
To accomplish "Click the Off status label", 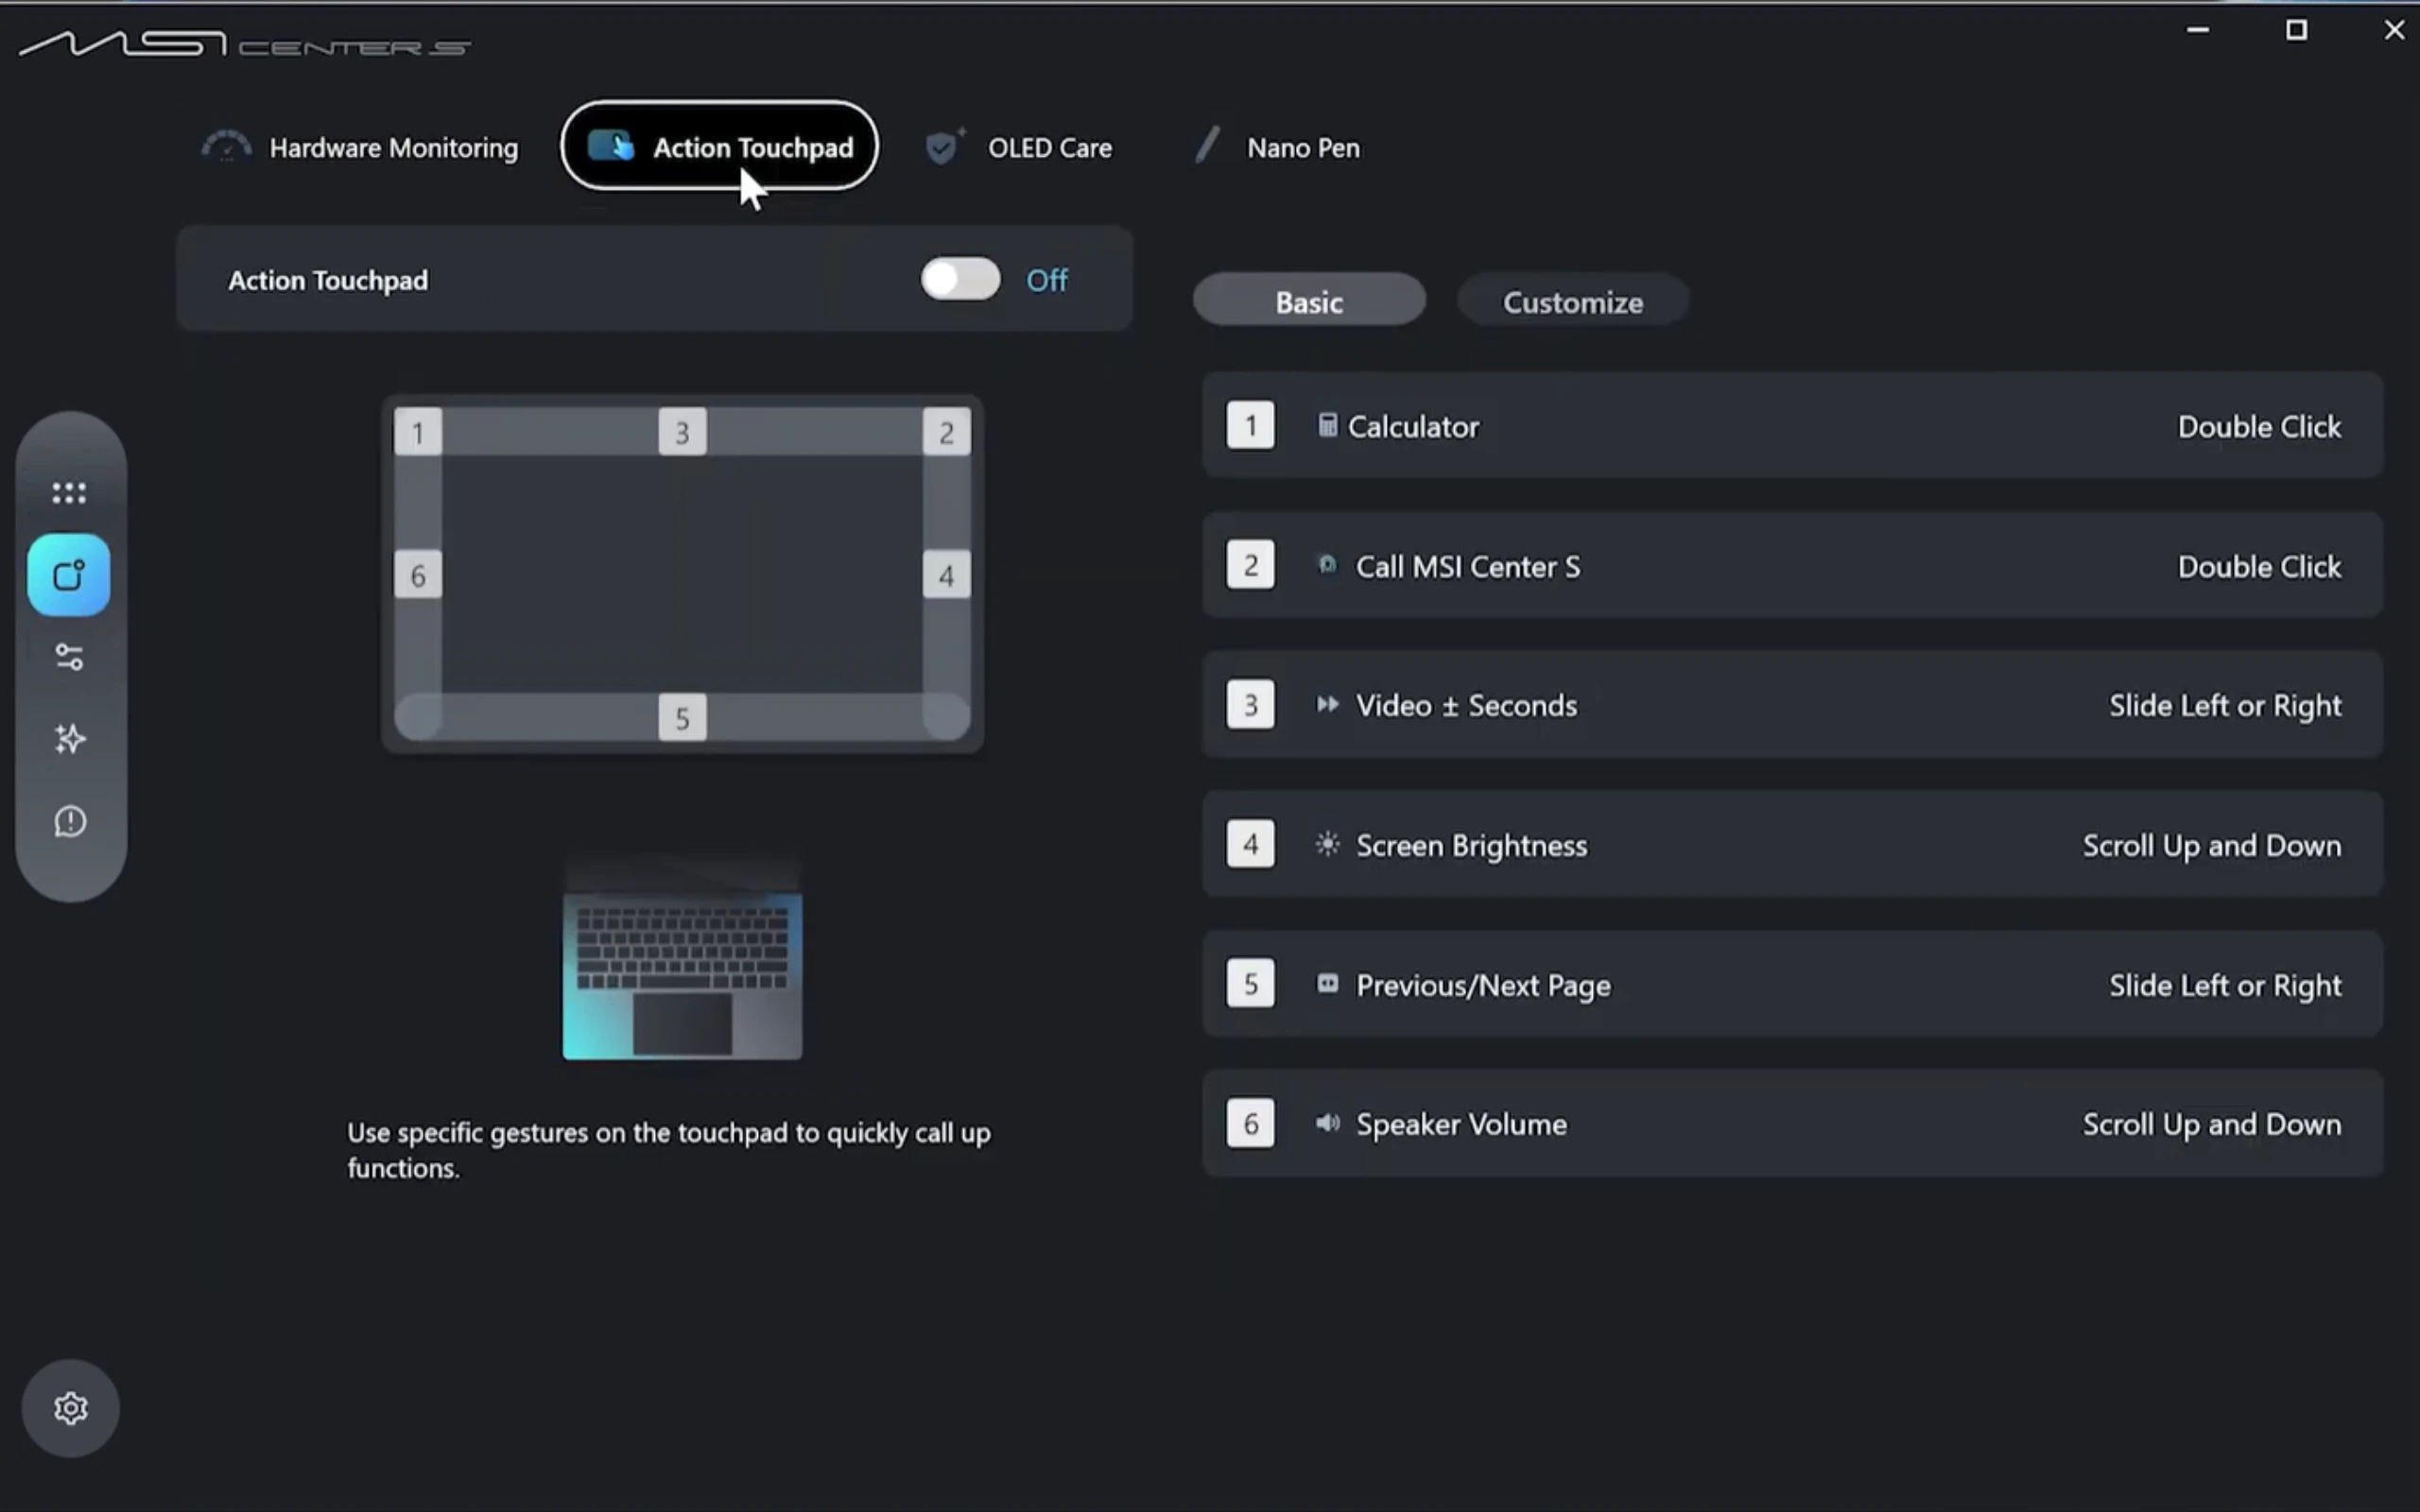I will pyautogui.click(x=1047, y=280).
